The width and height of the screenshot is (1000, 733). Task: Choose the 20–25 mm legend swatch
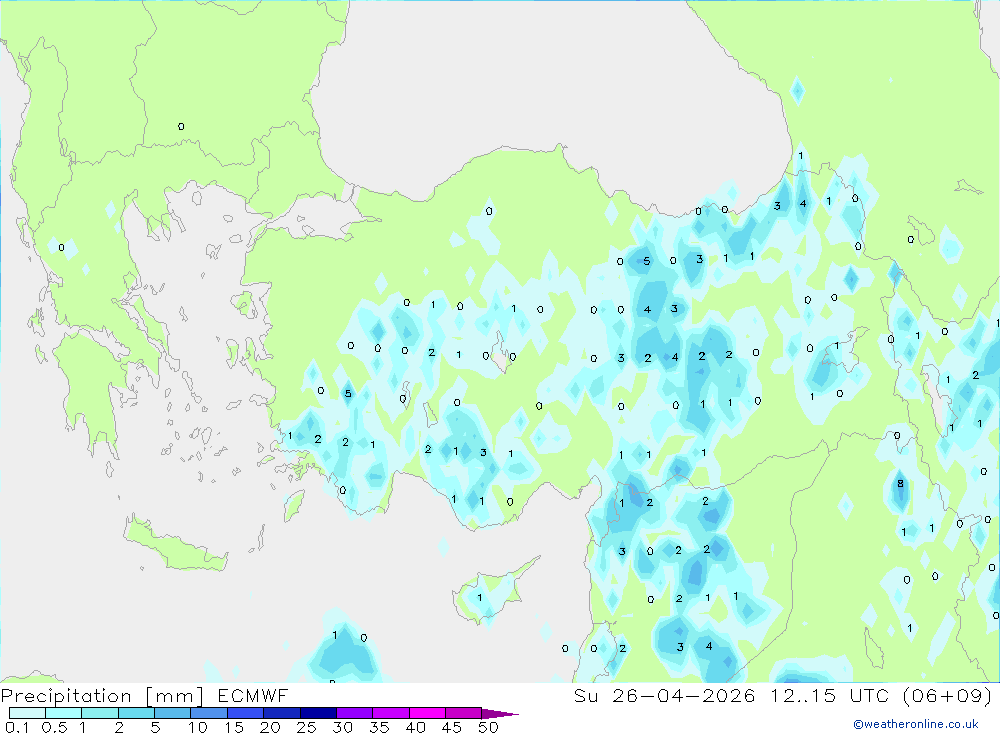click(282, 713)
